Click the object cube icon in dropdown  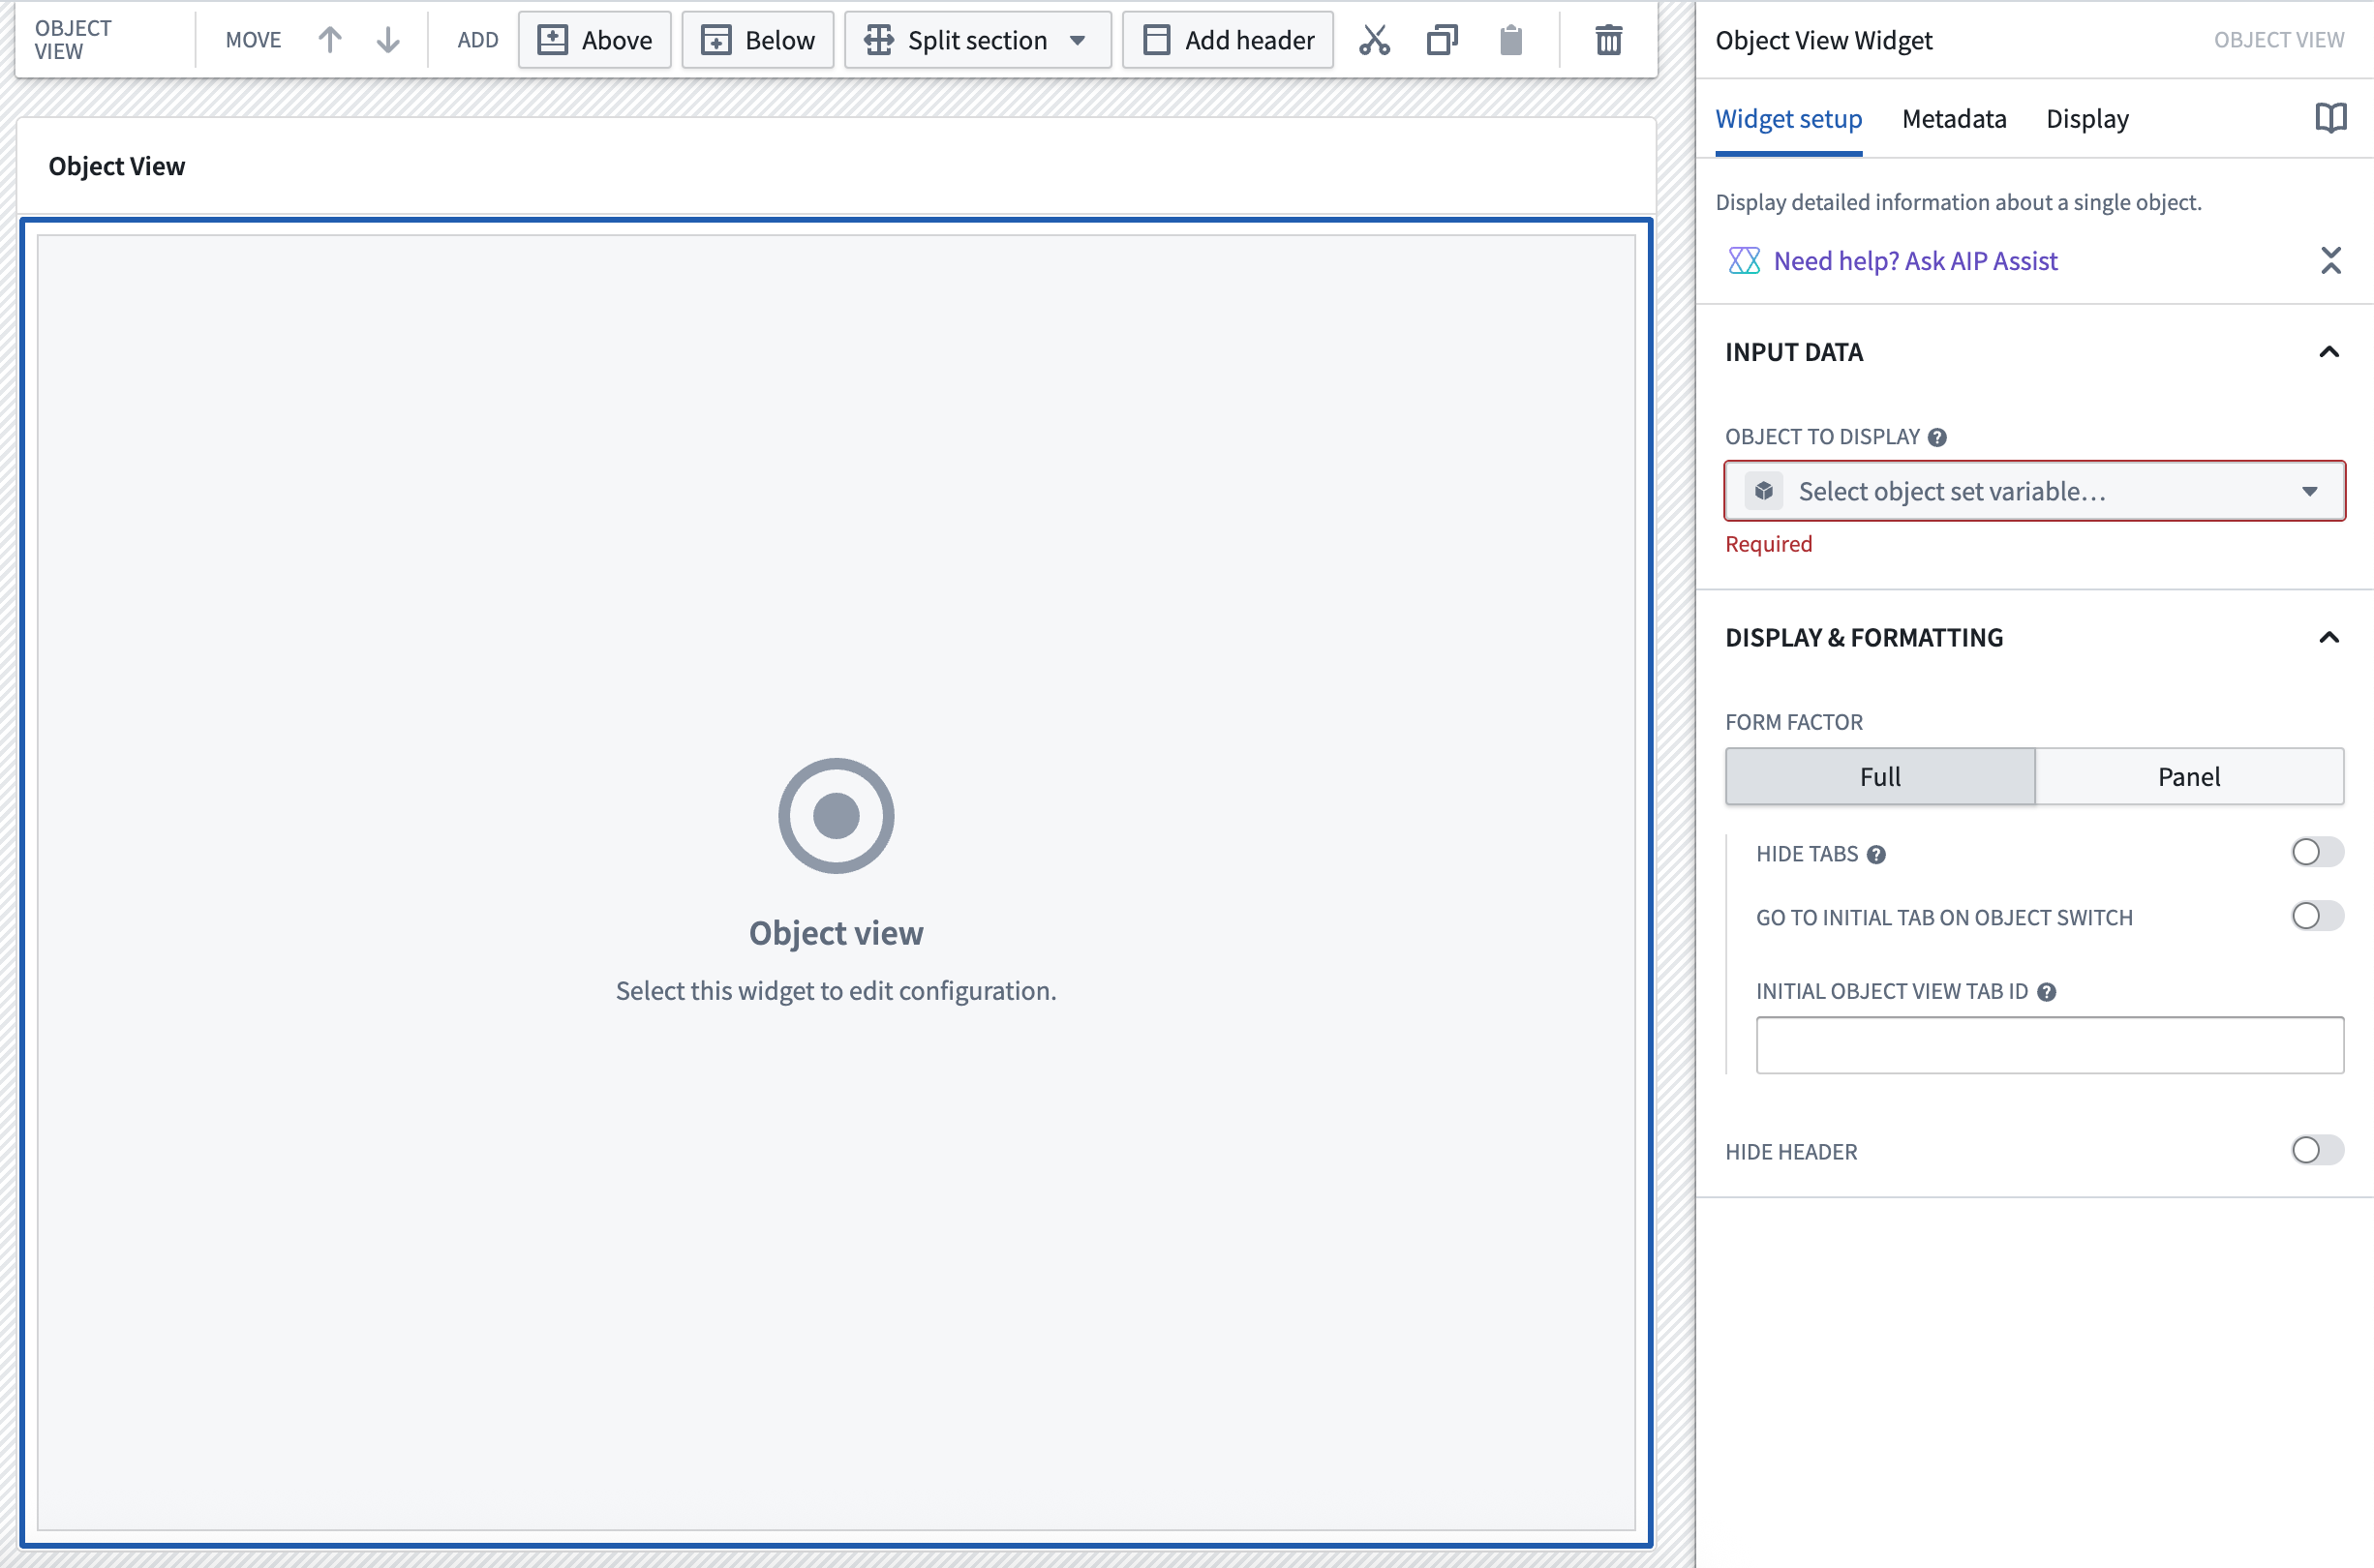click(x=1764, y=491)
